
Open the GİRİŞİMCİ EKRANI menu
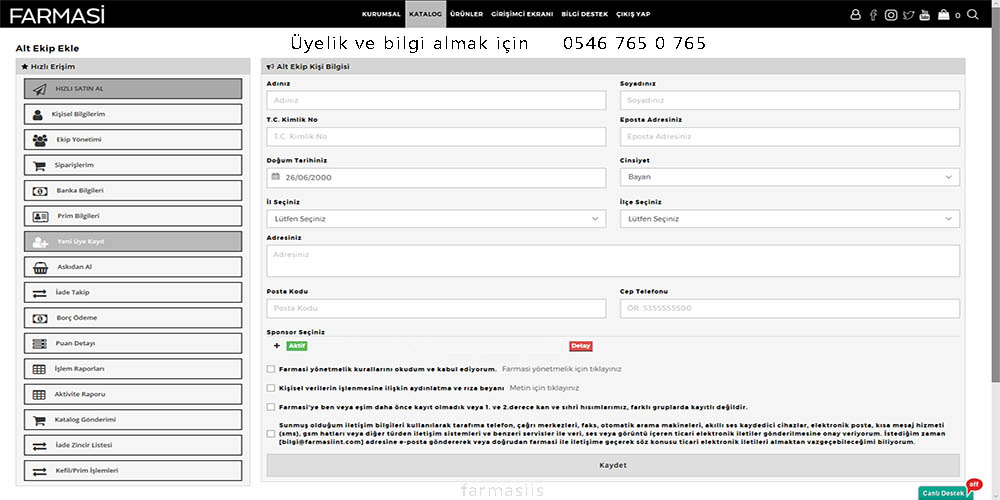(x=522, y=14)
